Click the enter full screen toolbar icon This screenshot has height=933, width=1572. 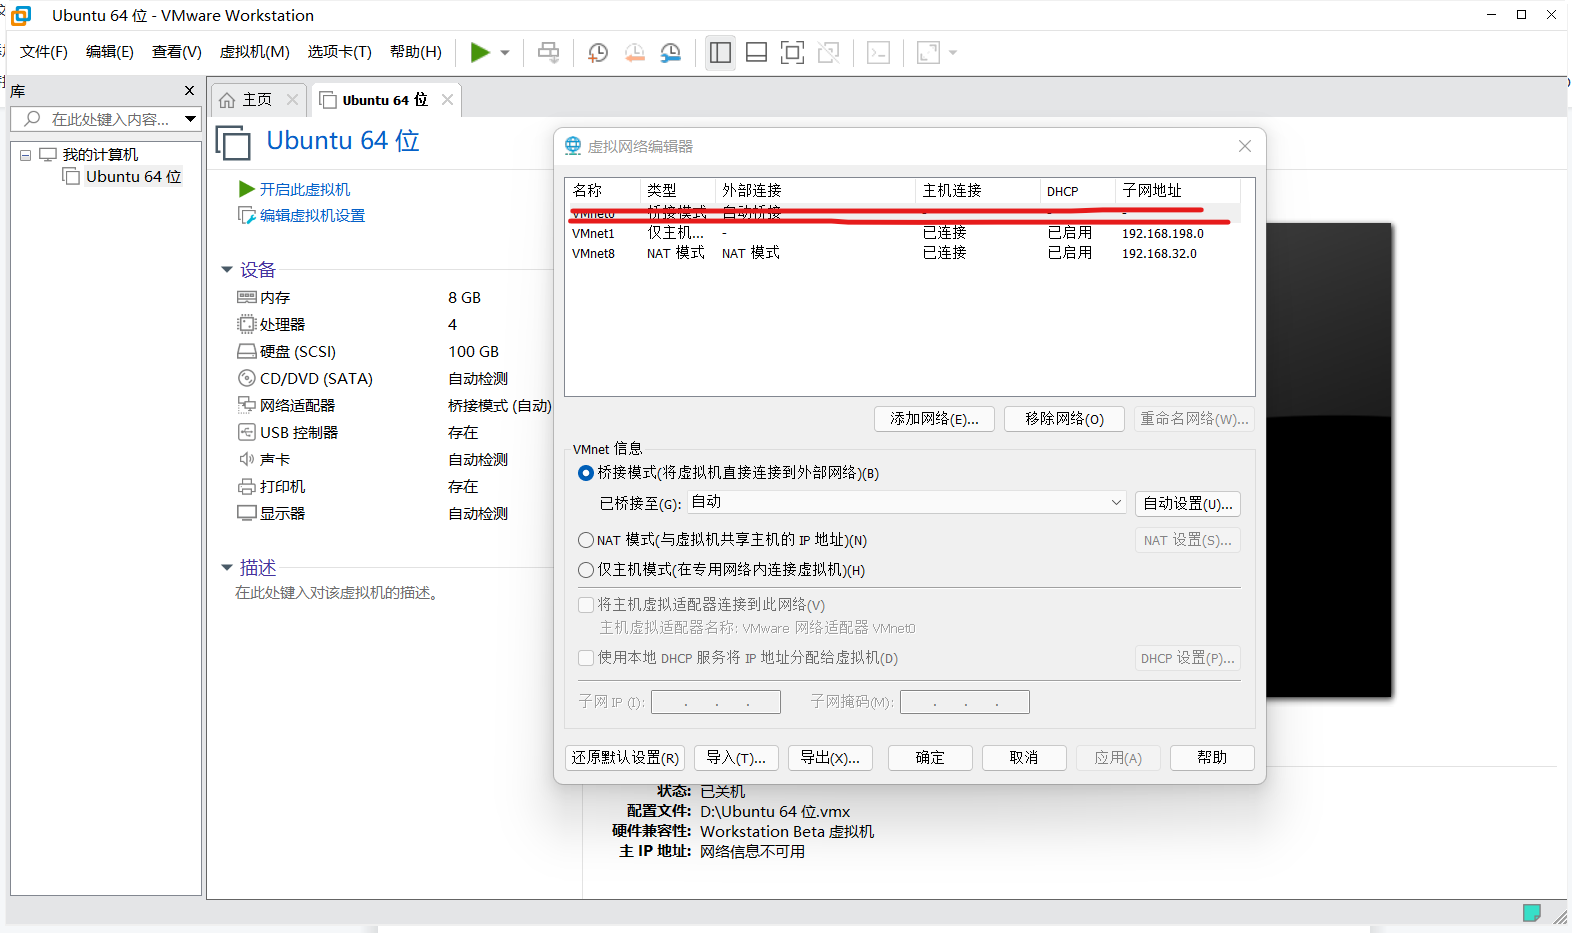click(x=792, y=52)
